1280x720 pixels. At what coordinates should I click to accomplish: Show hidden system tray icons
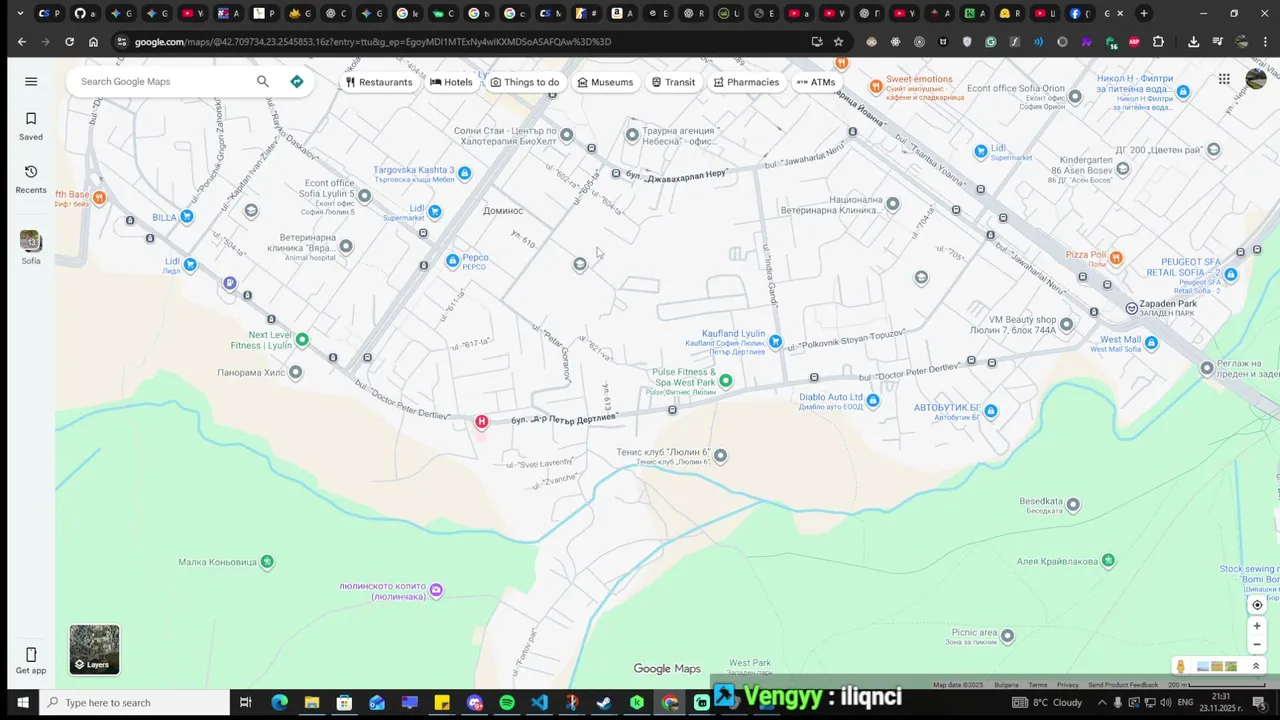click(1100, 703)
